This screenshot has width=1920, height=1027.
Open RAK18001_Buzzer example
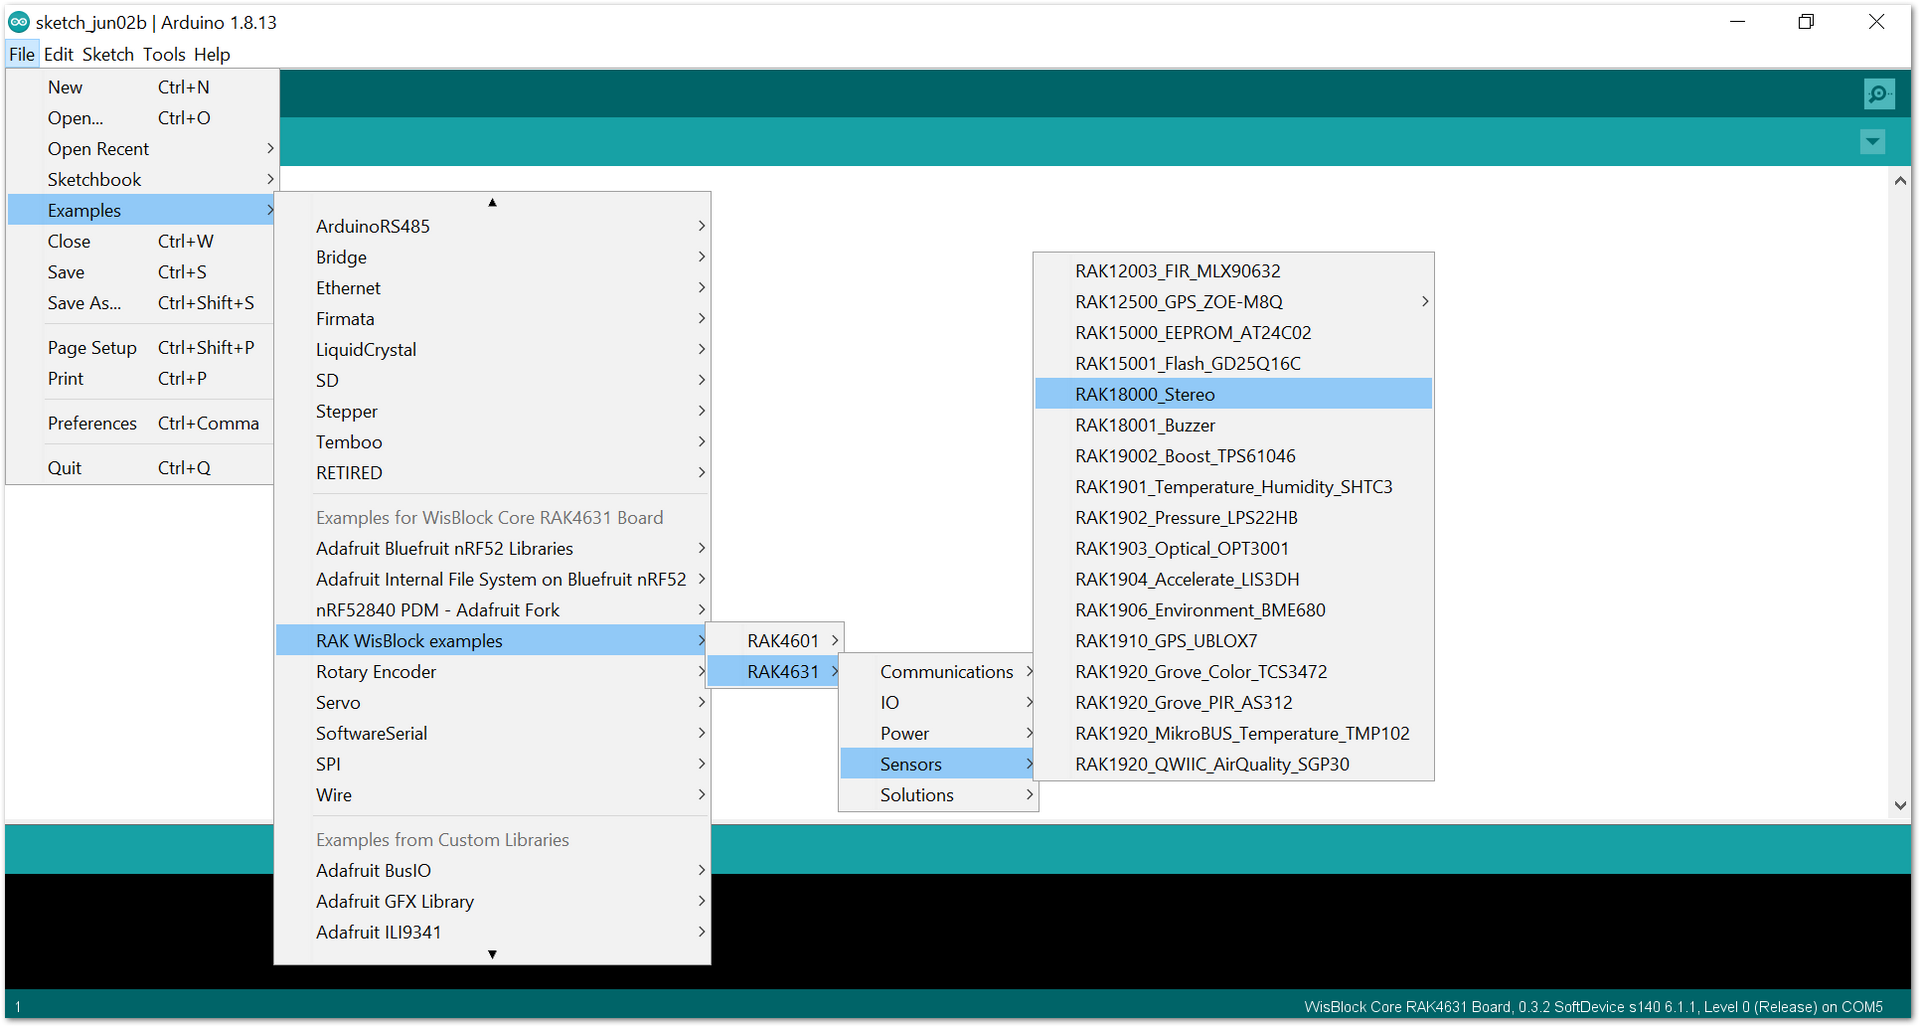(1233, 425)
